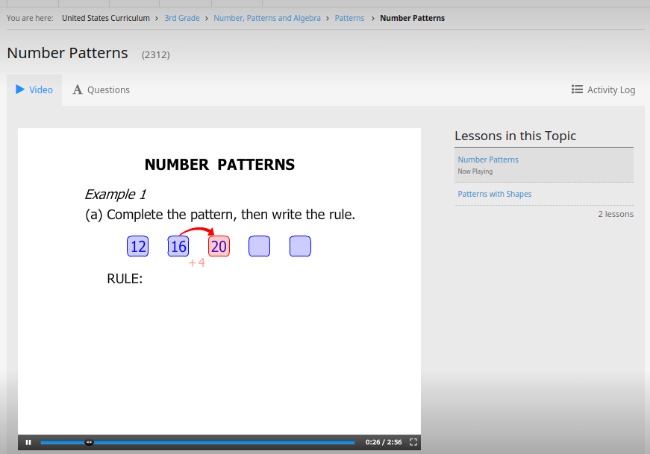Screen dimensions: 650x454
Task: Open the Patterns breadcrumb link
Action: [x=349, y=18]
